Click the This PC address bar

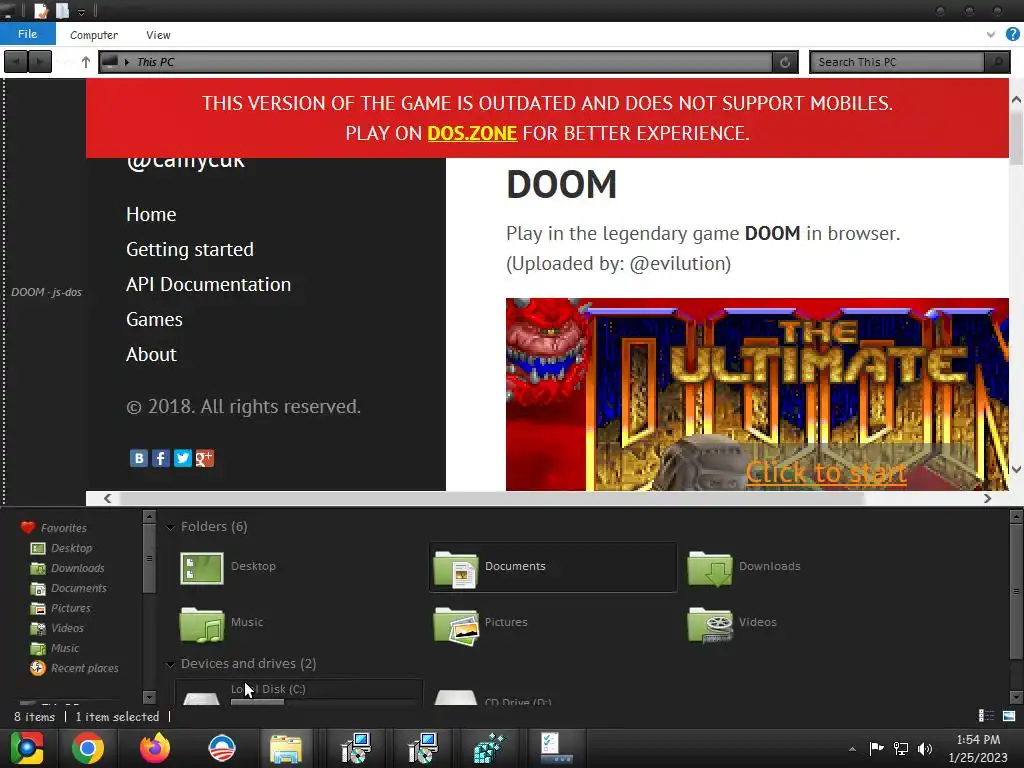coord(435,62)
